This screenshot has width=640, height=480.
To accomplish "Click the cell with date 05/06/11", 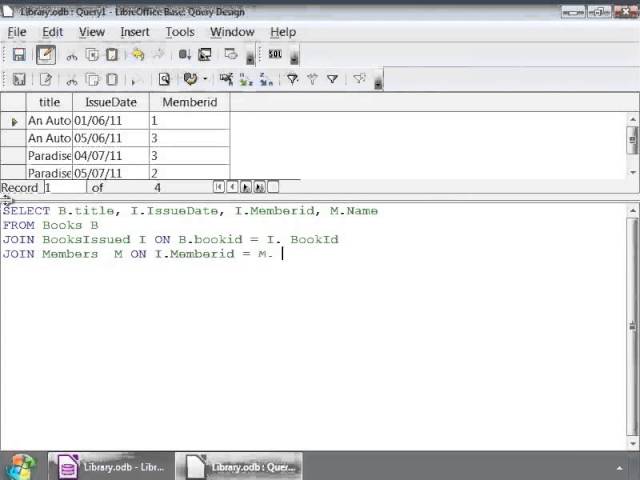I will coord(111,138).
